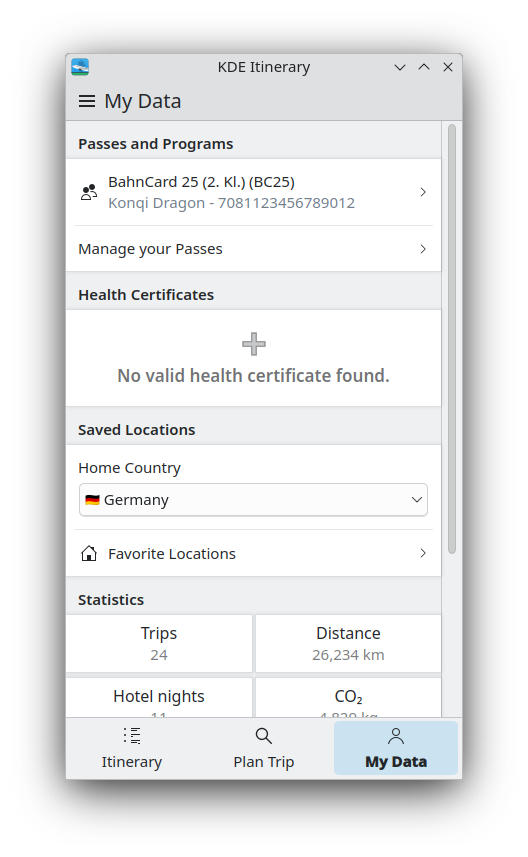Screen dimensions: 528x857
Task: Switch to the Itinerary tab
Action: click(132, 748)
